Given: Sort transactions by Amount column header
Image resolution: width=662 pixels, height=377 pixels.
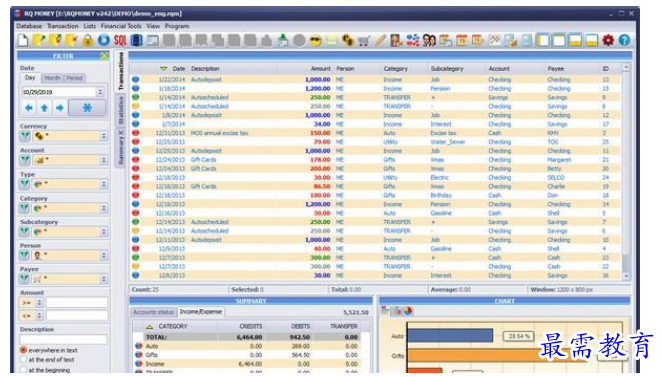Looking at the screenshot, I should tap(320, 68).
